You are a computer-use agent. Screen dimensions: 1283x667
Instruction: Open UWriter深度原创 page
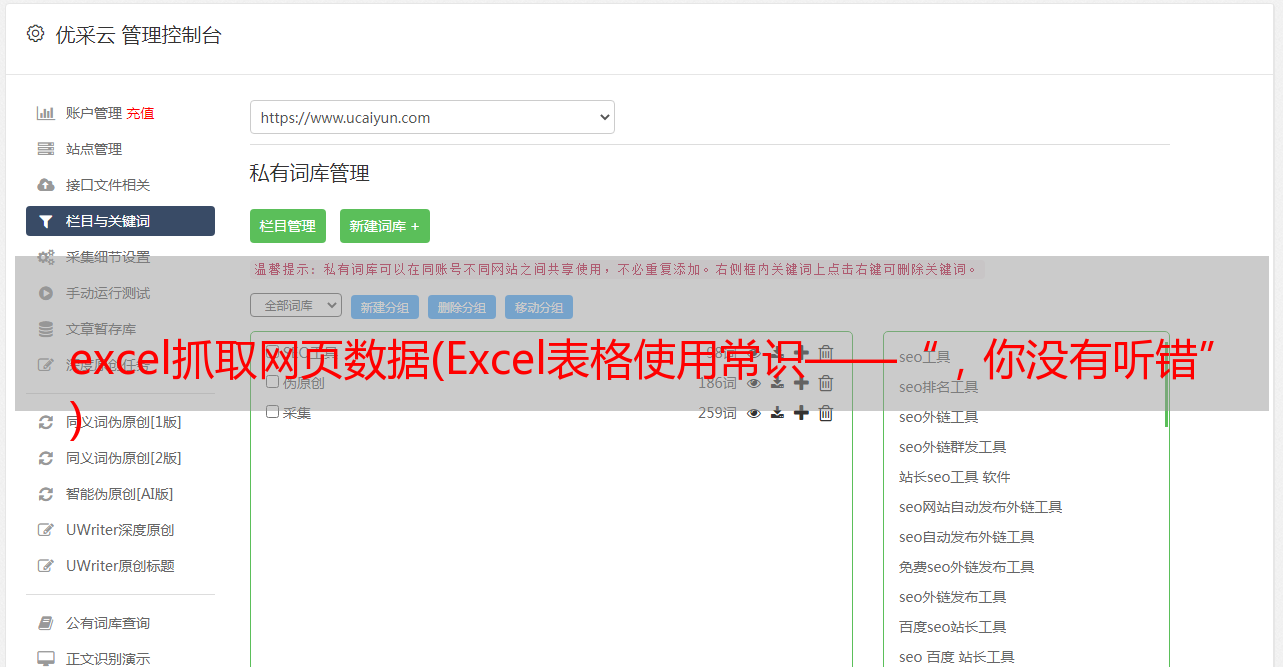[x=120, y=530]
